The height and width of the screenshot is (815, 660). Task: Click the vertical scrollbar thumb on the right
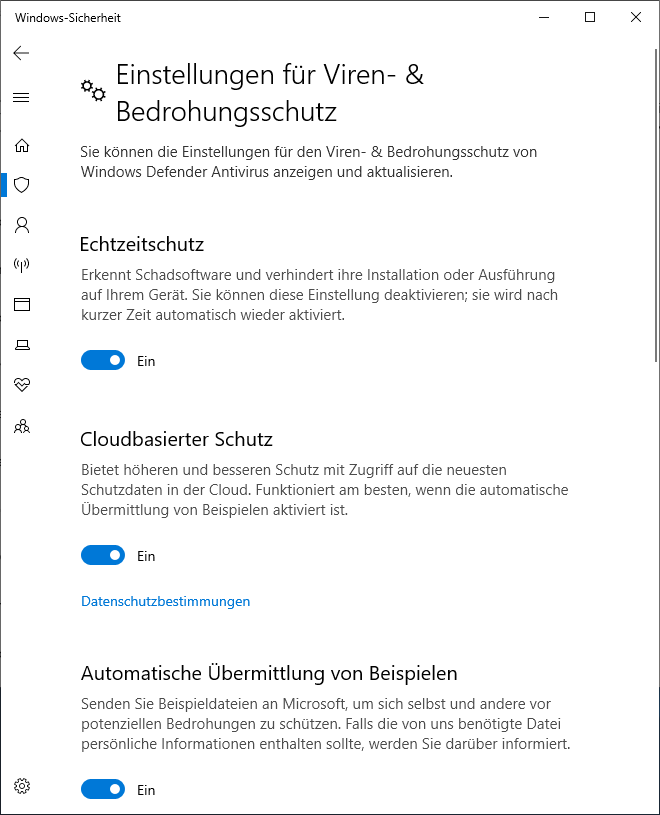656,205
